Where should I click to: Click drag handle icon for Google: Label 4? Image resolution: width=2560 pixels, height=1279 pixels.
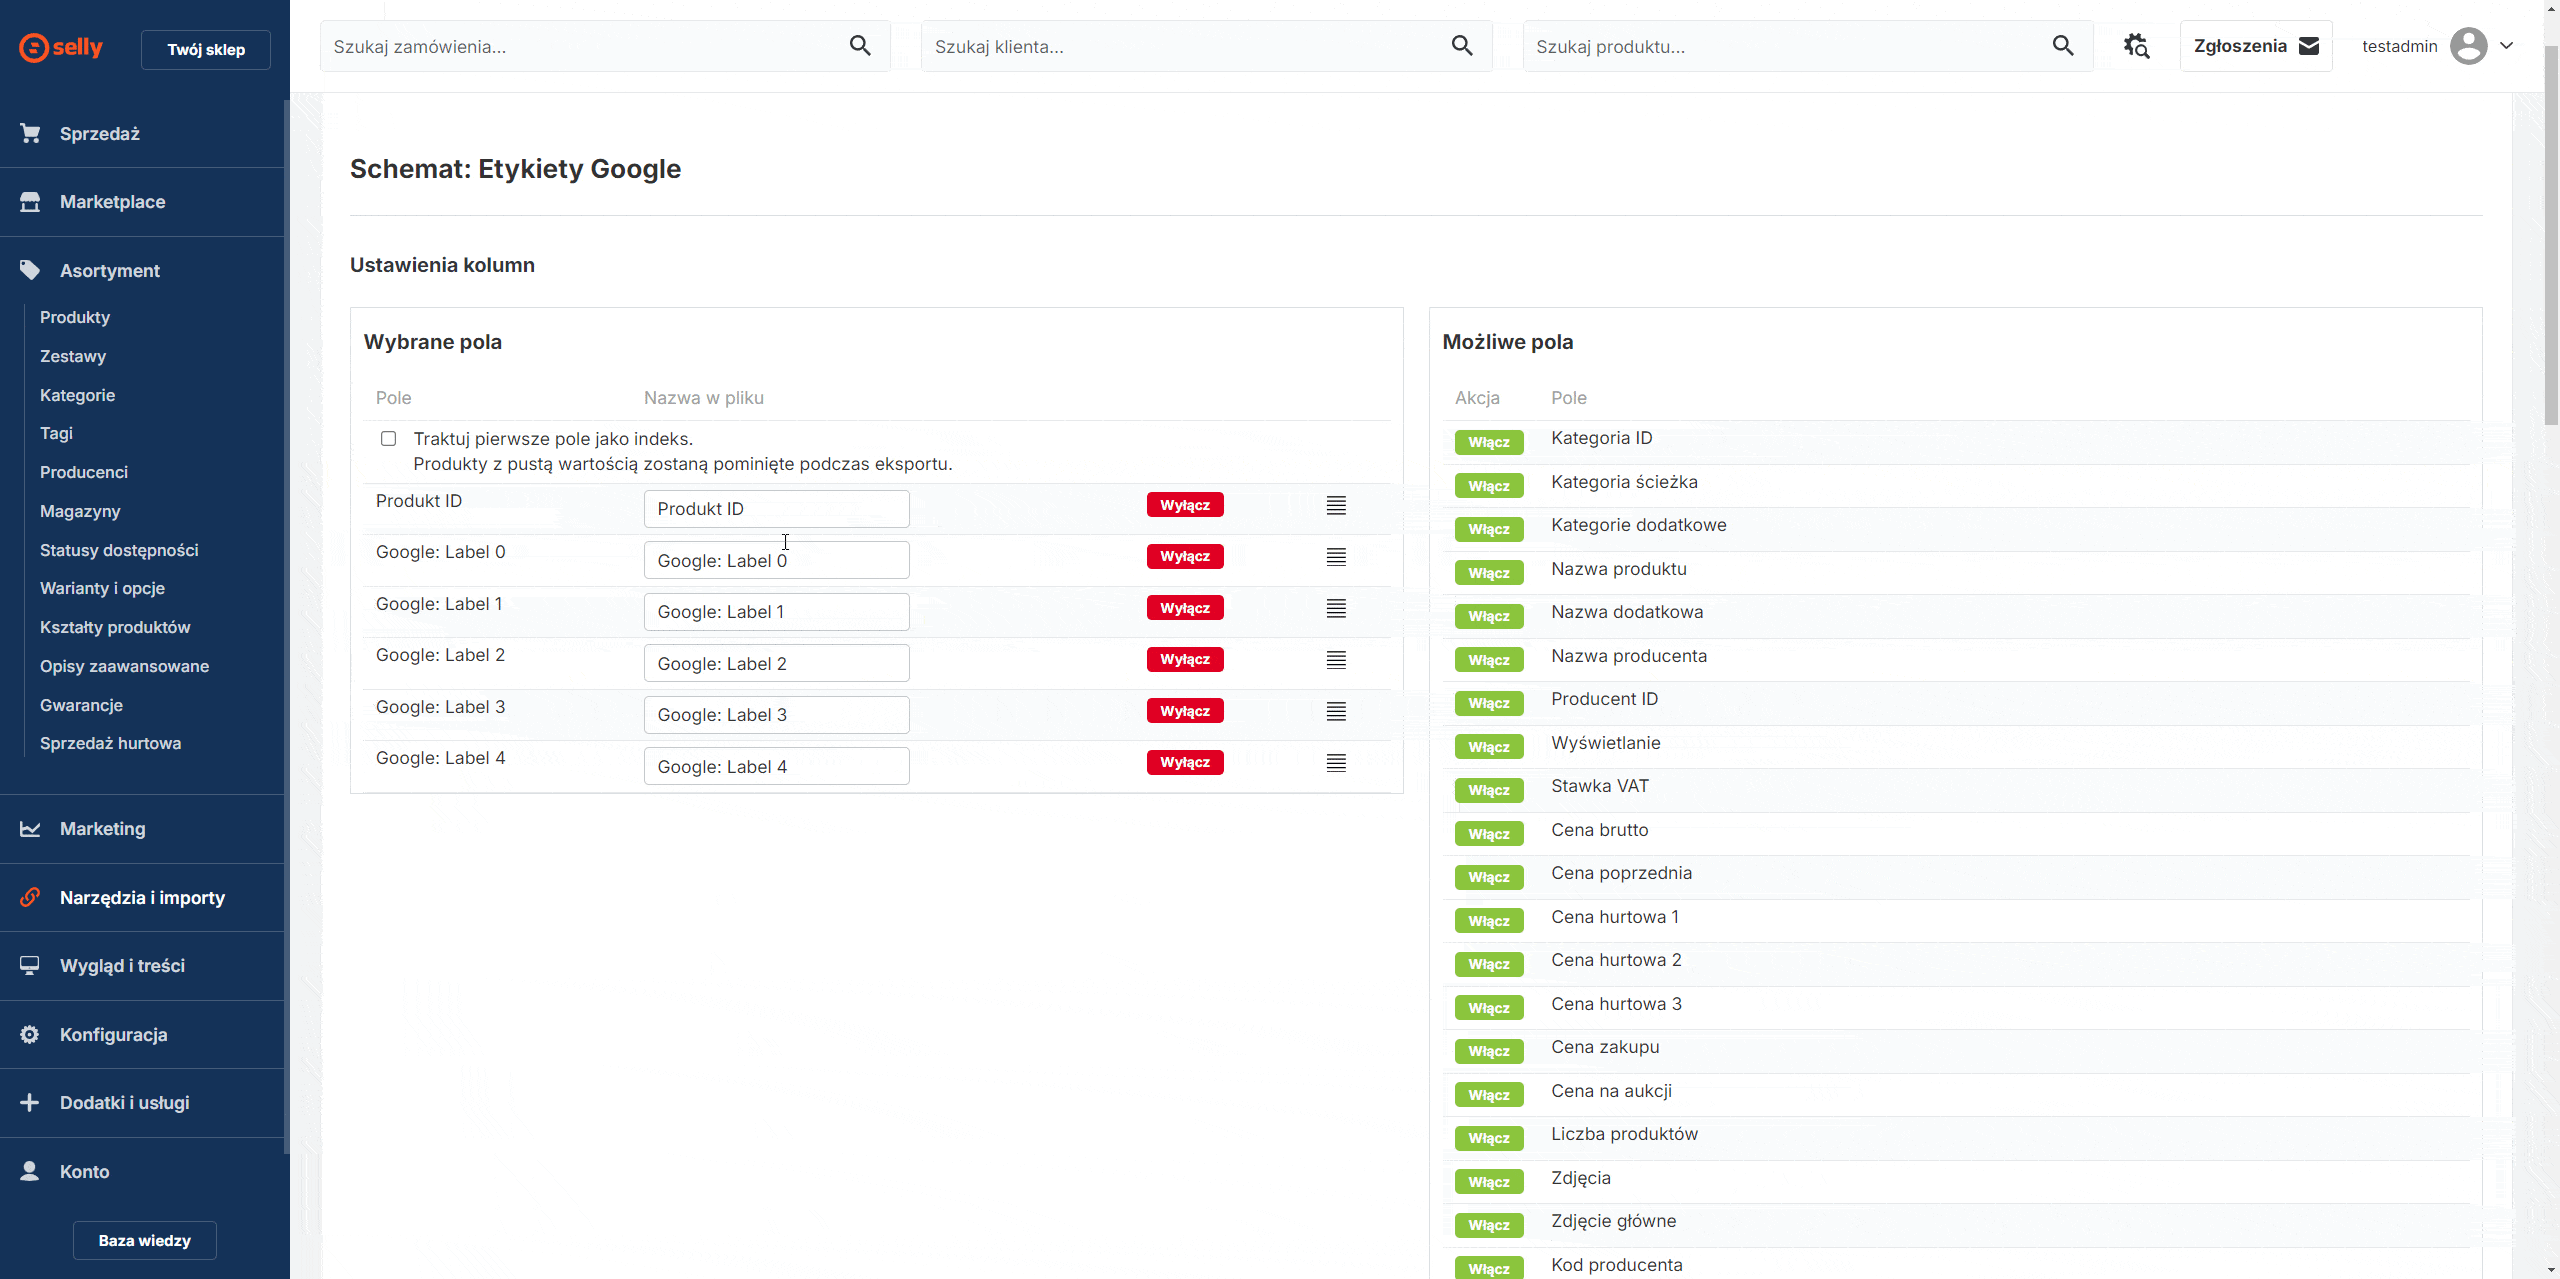coord(1336,763)
